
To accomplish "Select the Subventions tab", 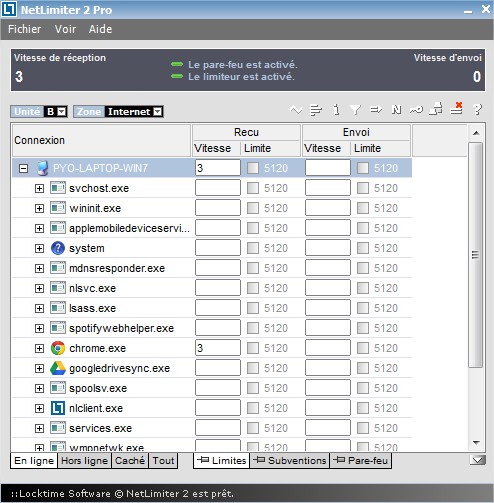I will [289, 460].
